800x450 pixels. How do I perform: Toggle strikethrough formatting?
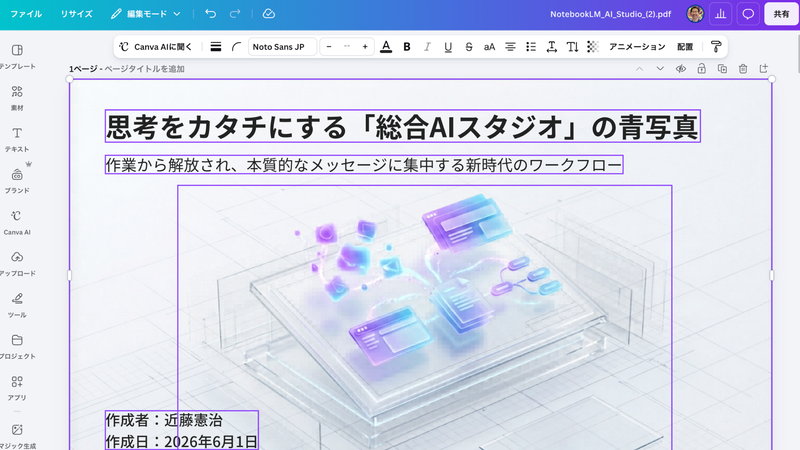click(469, 47)
